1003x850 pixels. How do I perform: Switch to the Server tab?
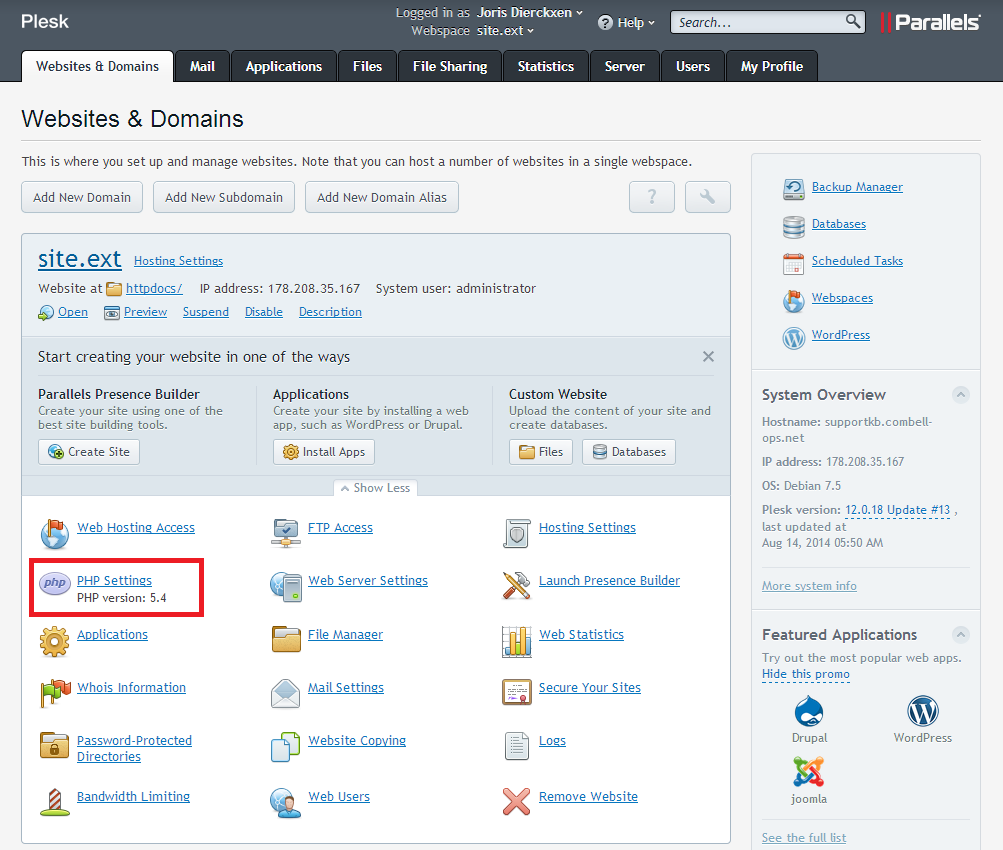pos(624,67)
